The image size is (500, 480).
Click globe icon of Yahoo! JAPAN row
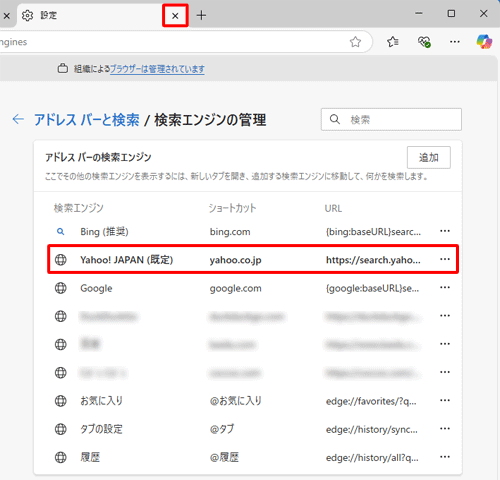click(x=61, y=260)
